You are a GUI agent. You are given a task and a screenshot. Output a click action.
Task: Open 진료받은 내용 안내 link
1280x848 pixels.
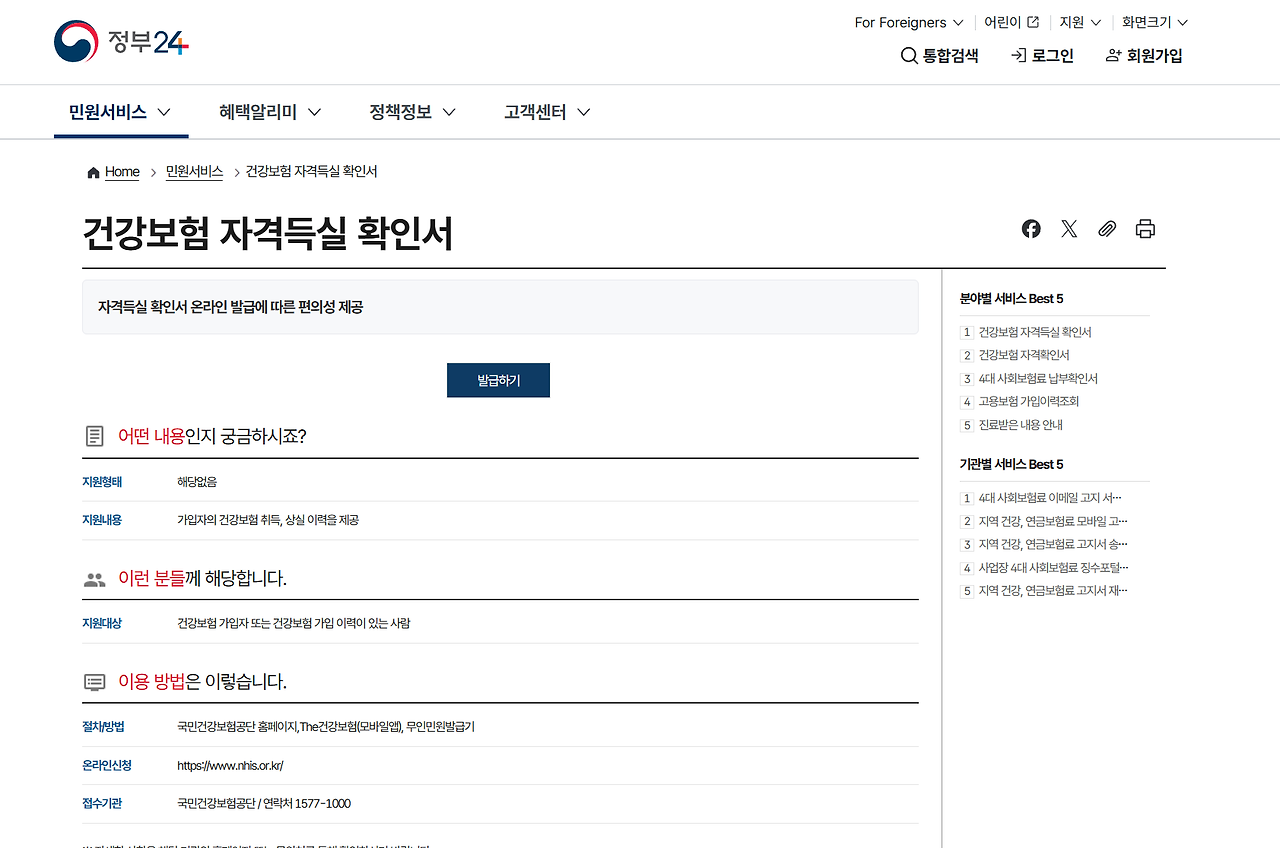pyautogui.click(x=1021, y=425)
